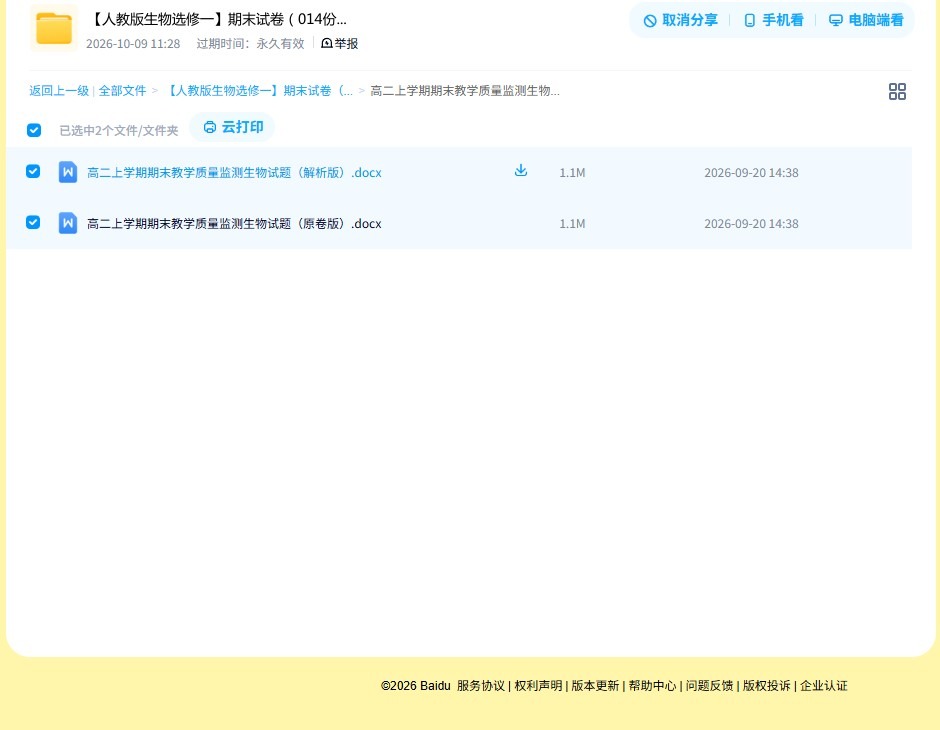The image size is (940, 730).
Task: Click modified date of 解析版 file
Action: [x=751, y=173]
